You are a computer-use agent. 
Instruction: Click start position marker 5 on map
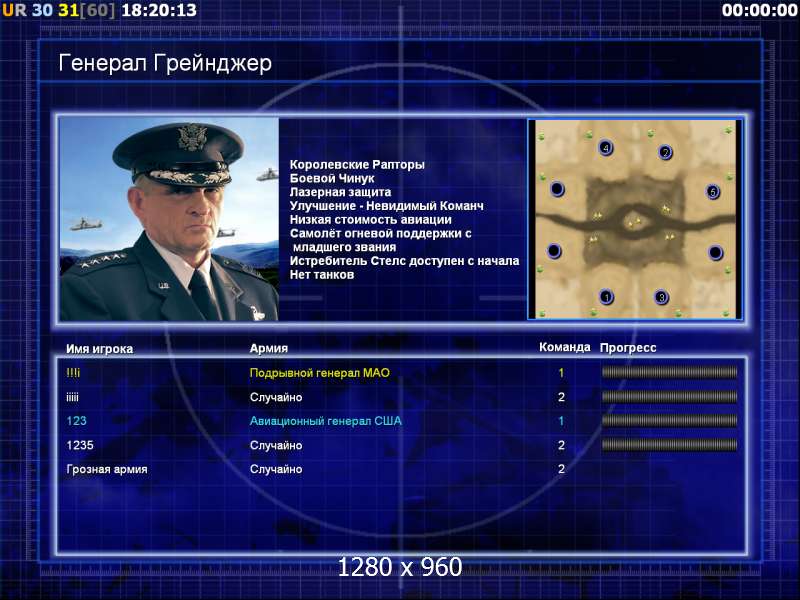[713, 192]
